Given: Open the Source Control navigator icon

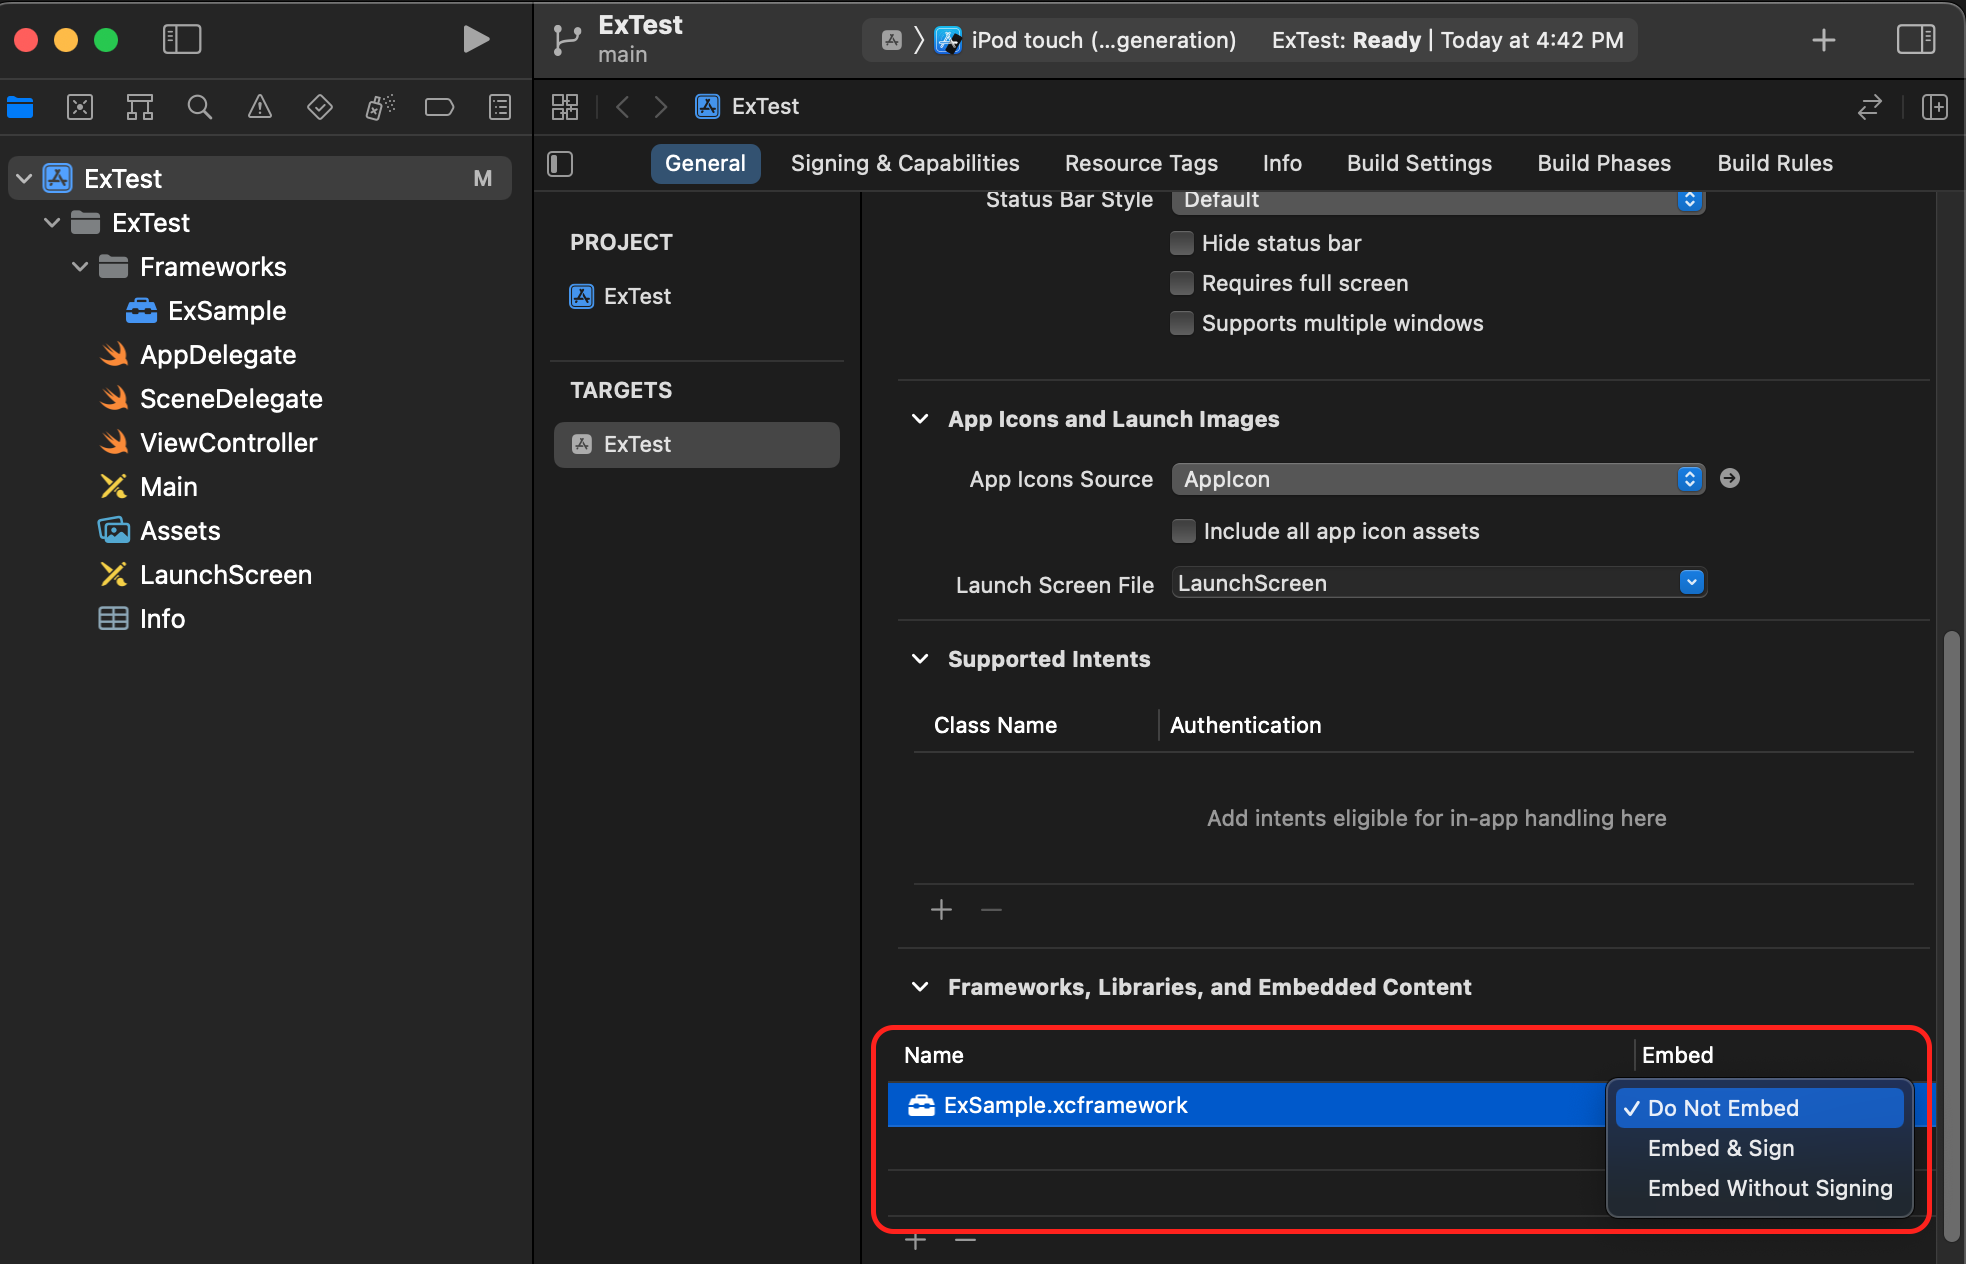Looking at the screenshot, I should pos(80,107).
